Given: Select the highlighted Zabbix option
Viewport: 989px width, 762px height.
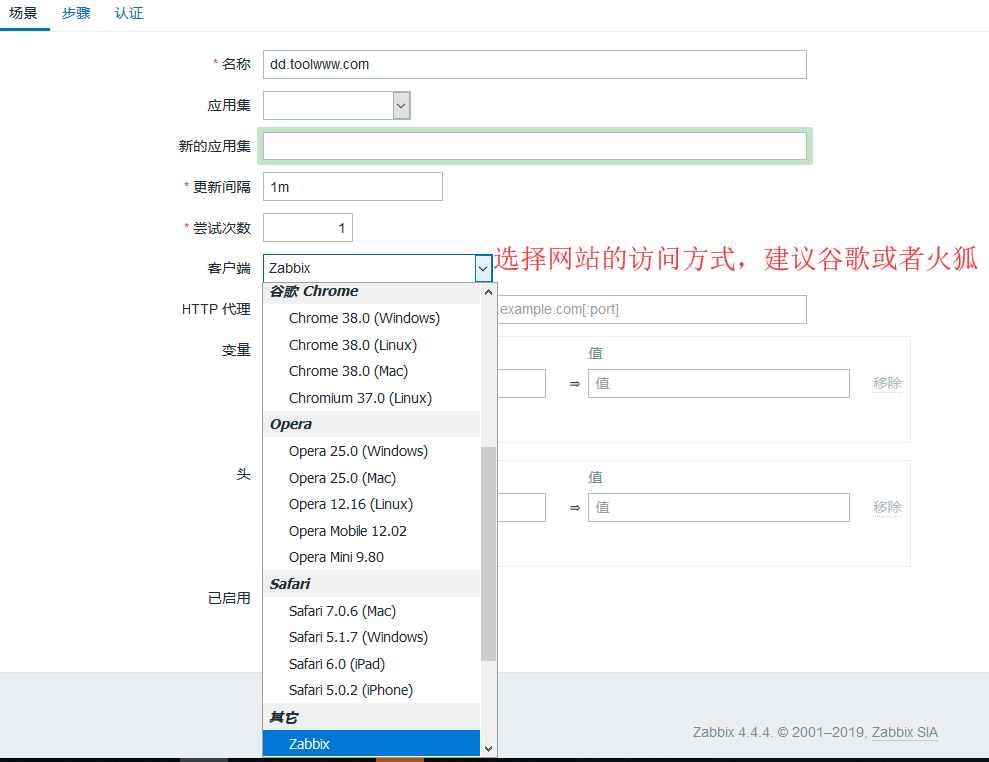Looking at the screenshot, I should point(371,744).
